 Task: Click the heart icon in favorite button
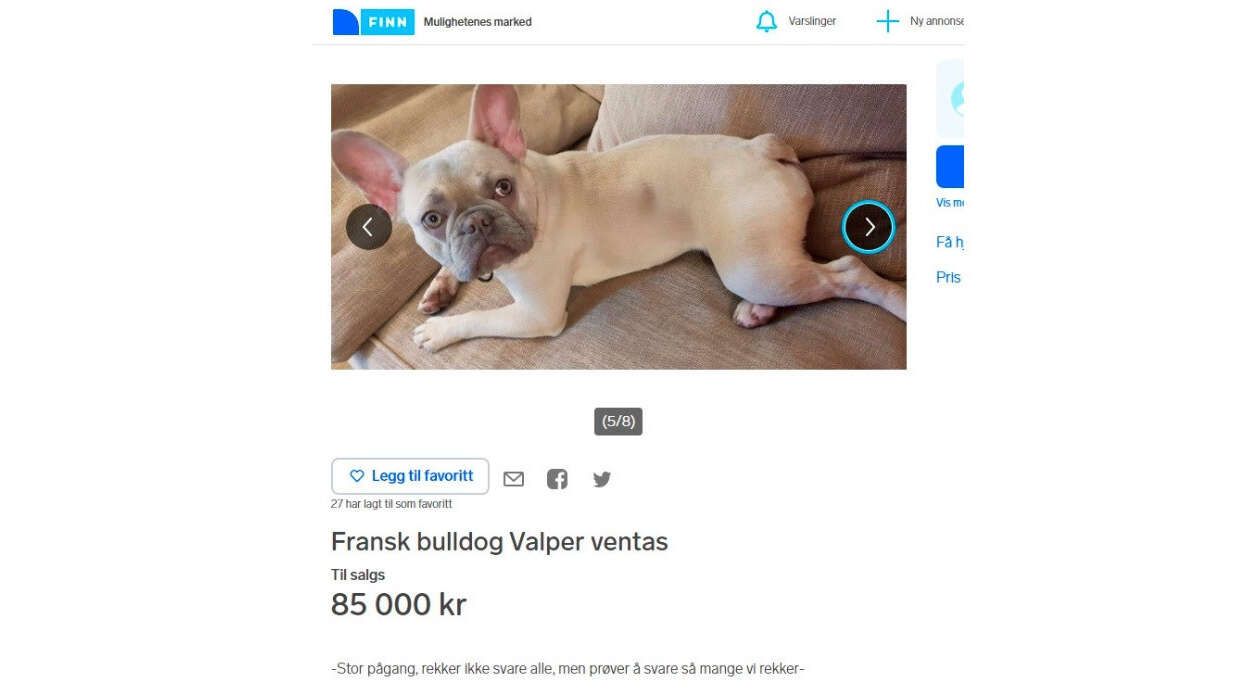(356, 476)
